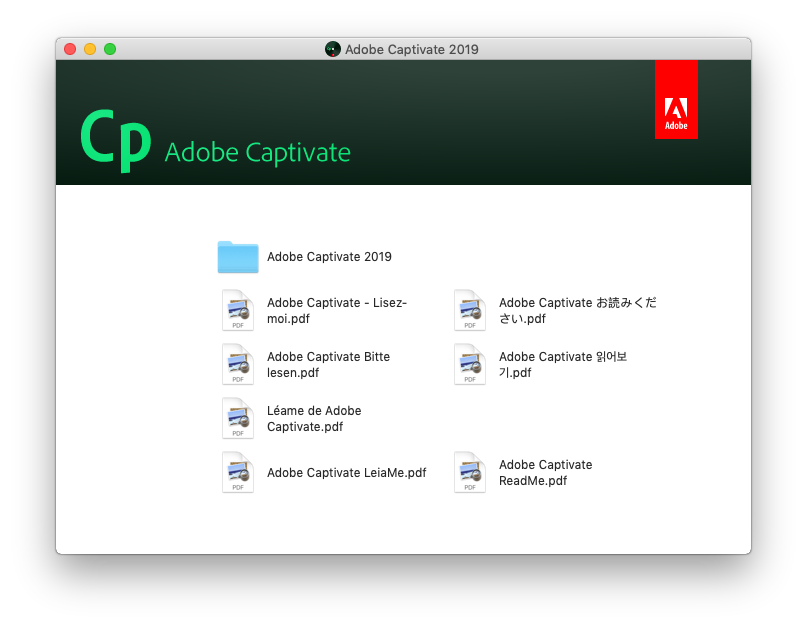The image size is (807, 628).
Task: Select the Léame de Adobe Captivate PDF icon
Action: tap(238, 418)
